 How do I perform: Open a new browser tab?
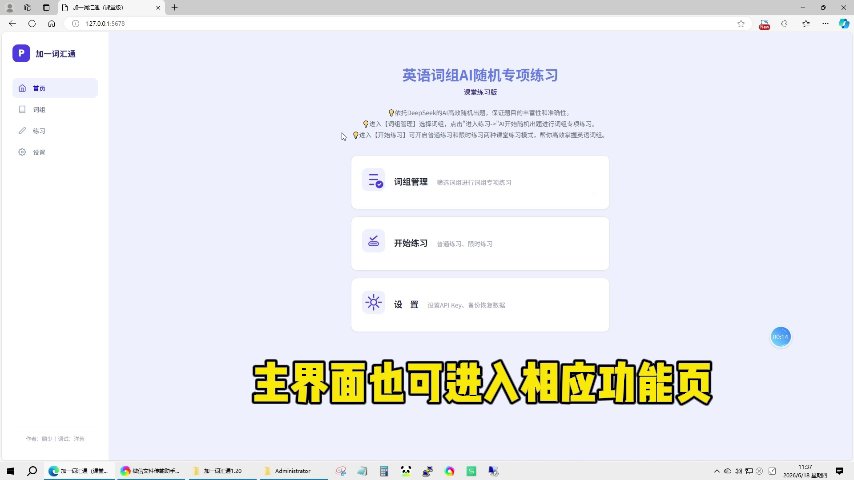click(x=174, y=8)
